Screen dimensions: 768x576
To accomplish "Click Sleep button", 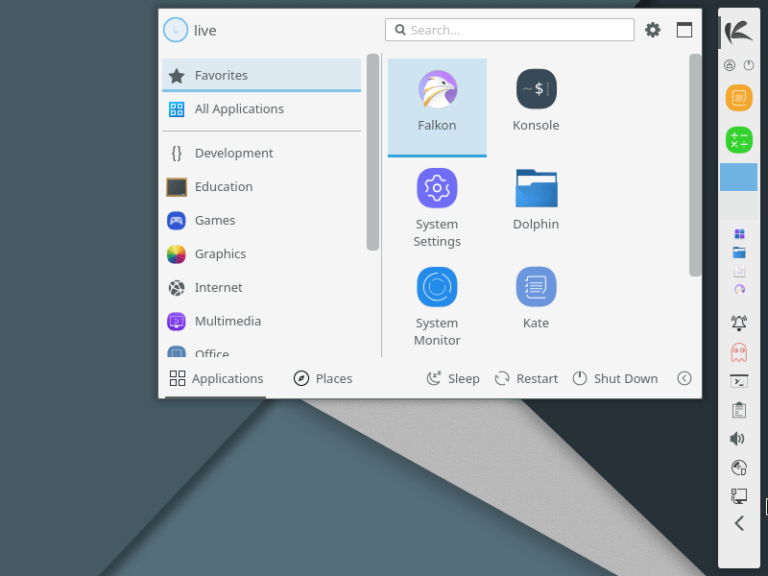I will point(453,378).
